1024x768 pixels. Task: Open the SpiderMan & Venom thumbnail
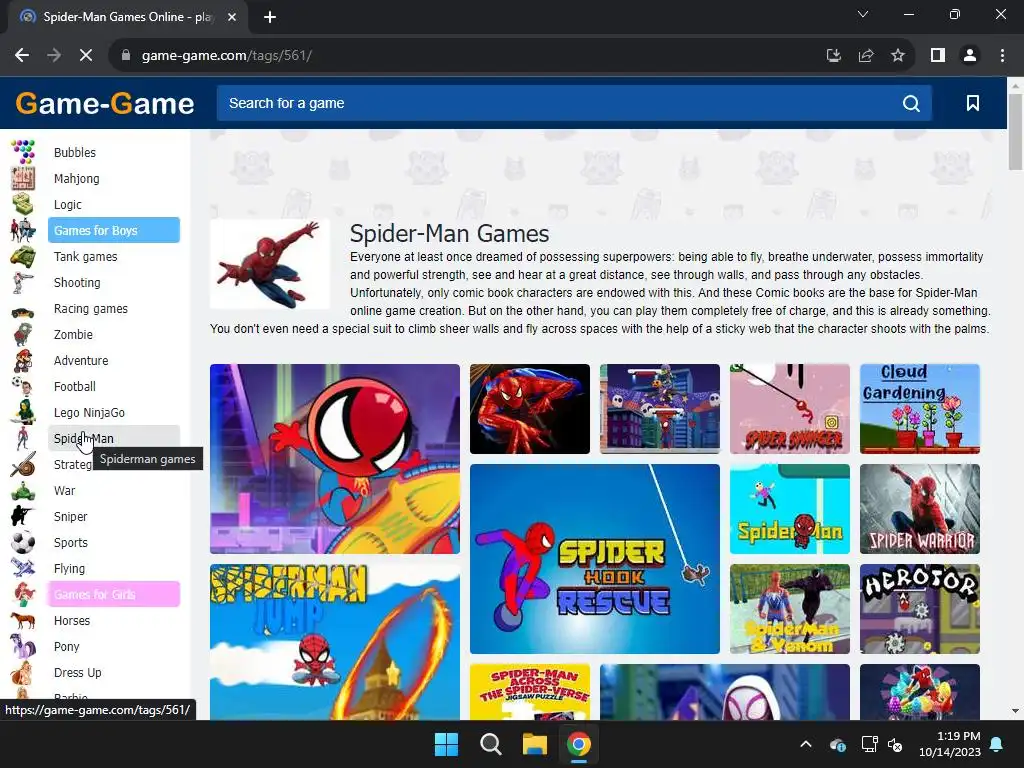point(790,609)
